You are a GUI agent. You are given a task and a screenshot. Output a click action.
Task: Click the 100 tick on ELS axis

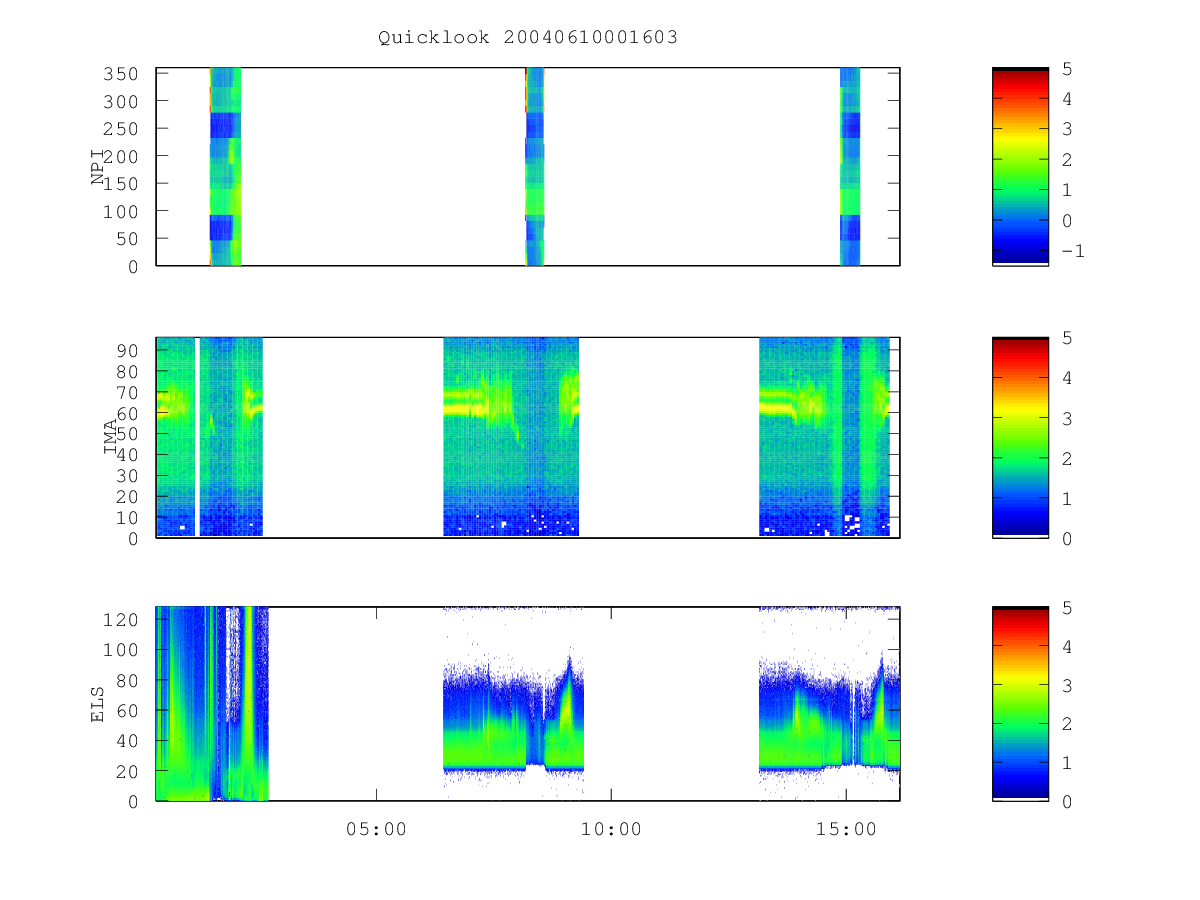point(121,650)
